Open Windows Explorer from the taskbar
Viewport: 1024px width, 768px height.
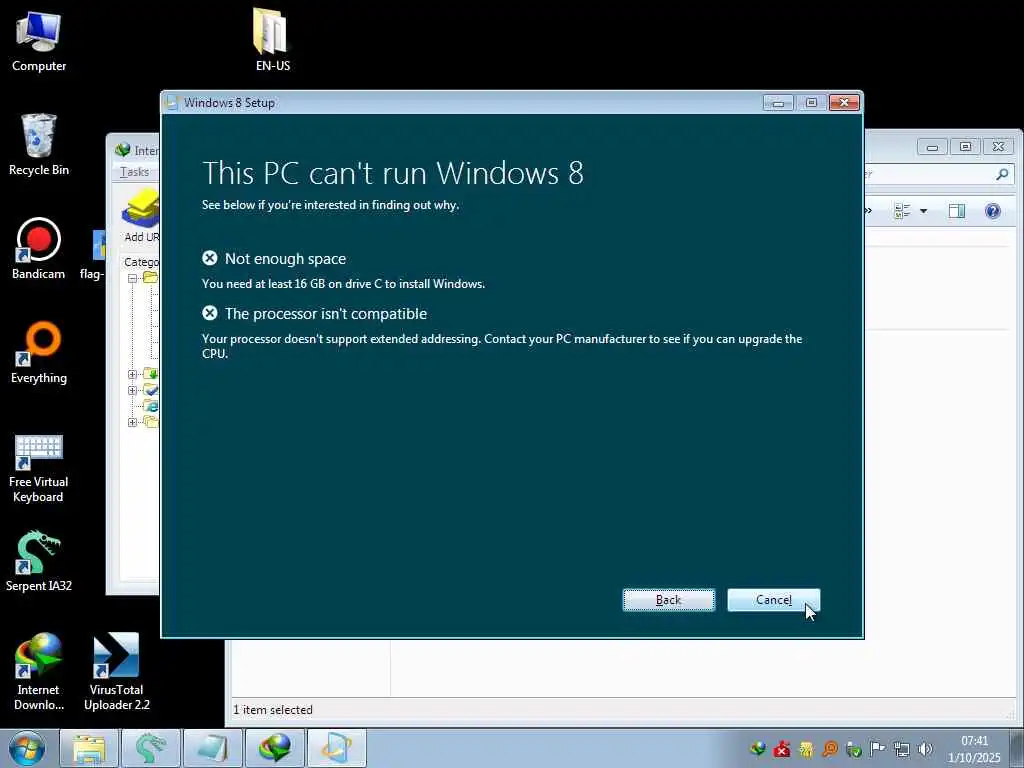[89, 748]
